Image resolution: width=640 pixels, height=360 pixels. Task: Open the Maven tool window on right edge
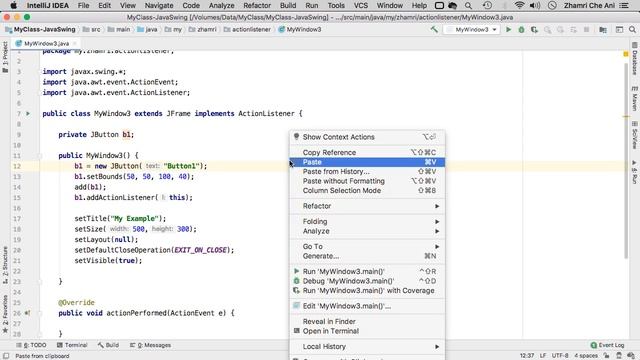click(x=635, y=98)
